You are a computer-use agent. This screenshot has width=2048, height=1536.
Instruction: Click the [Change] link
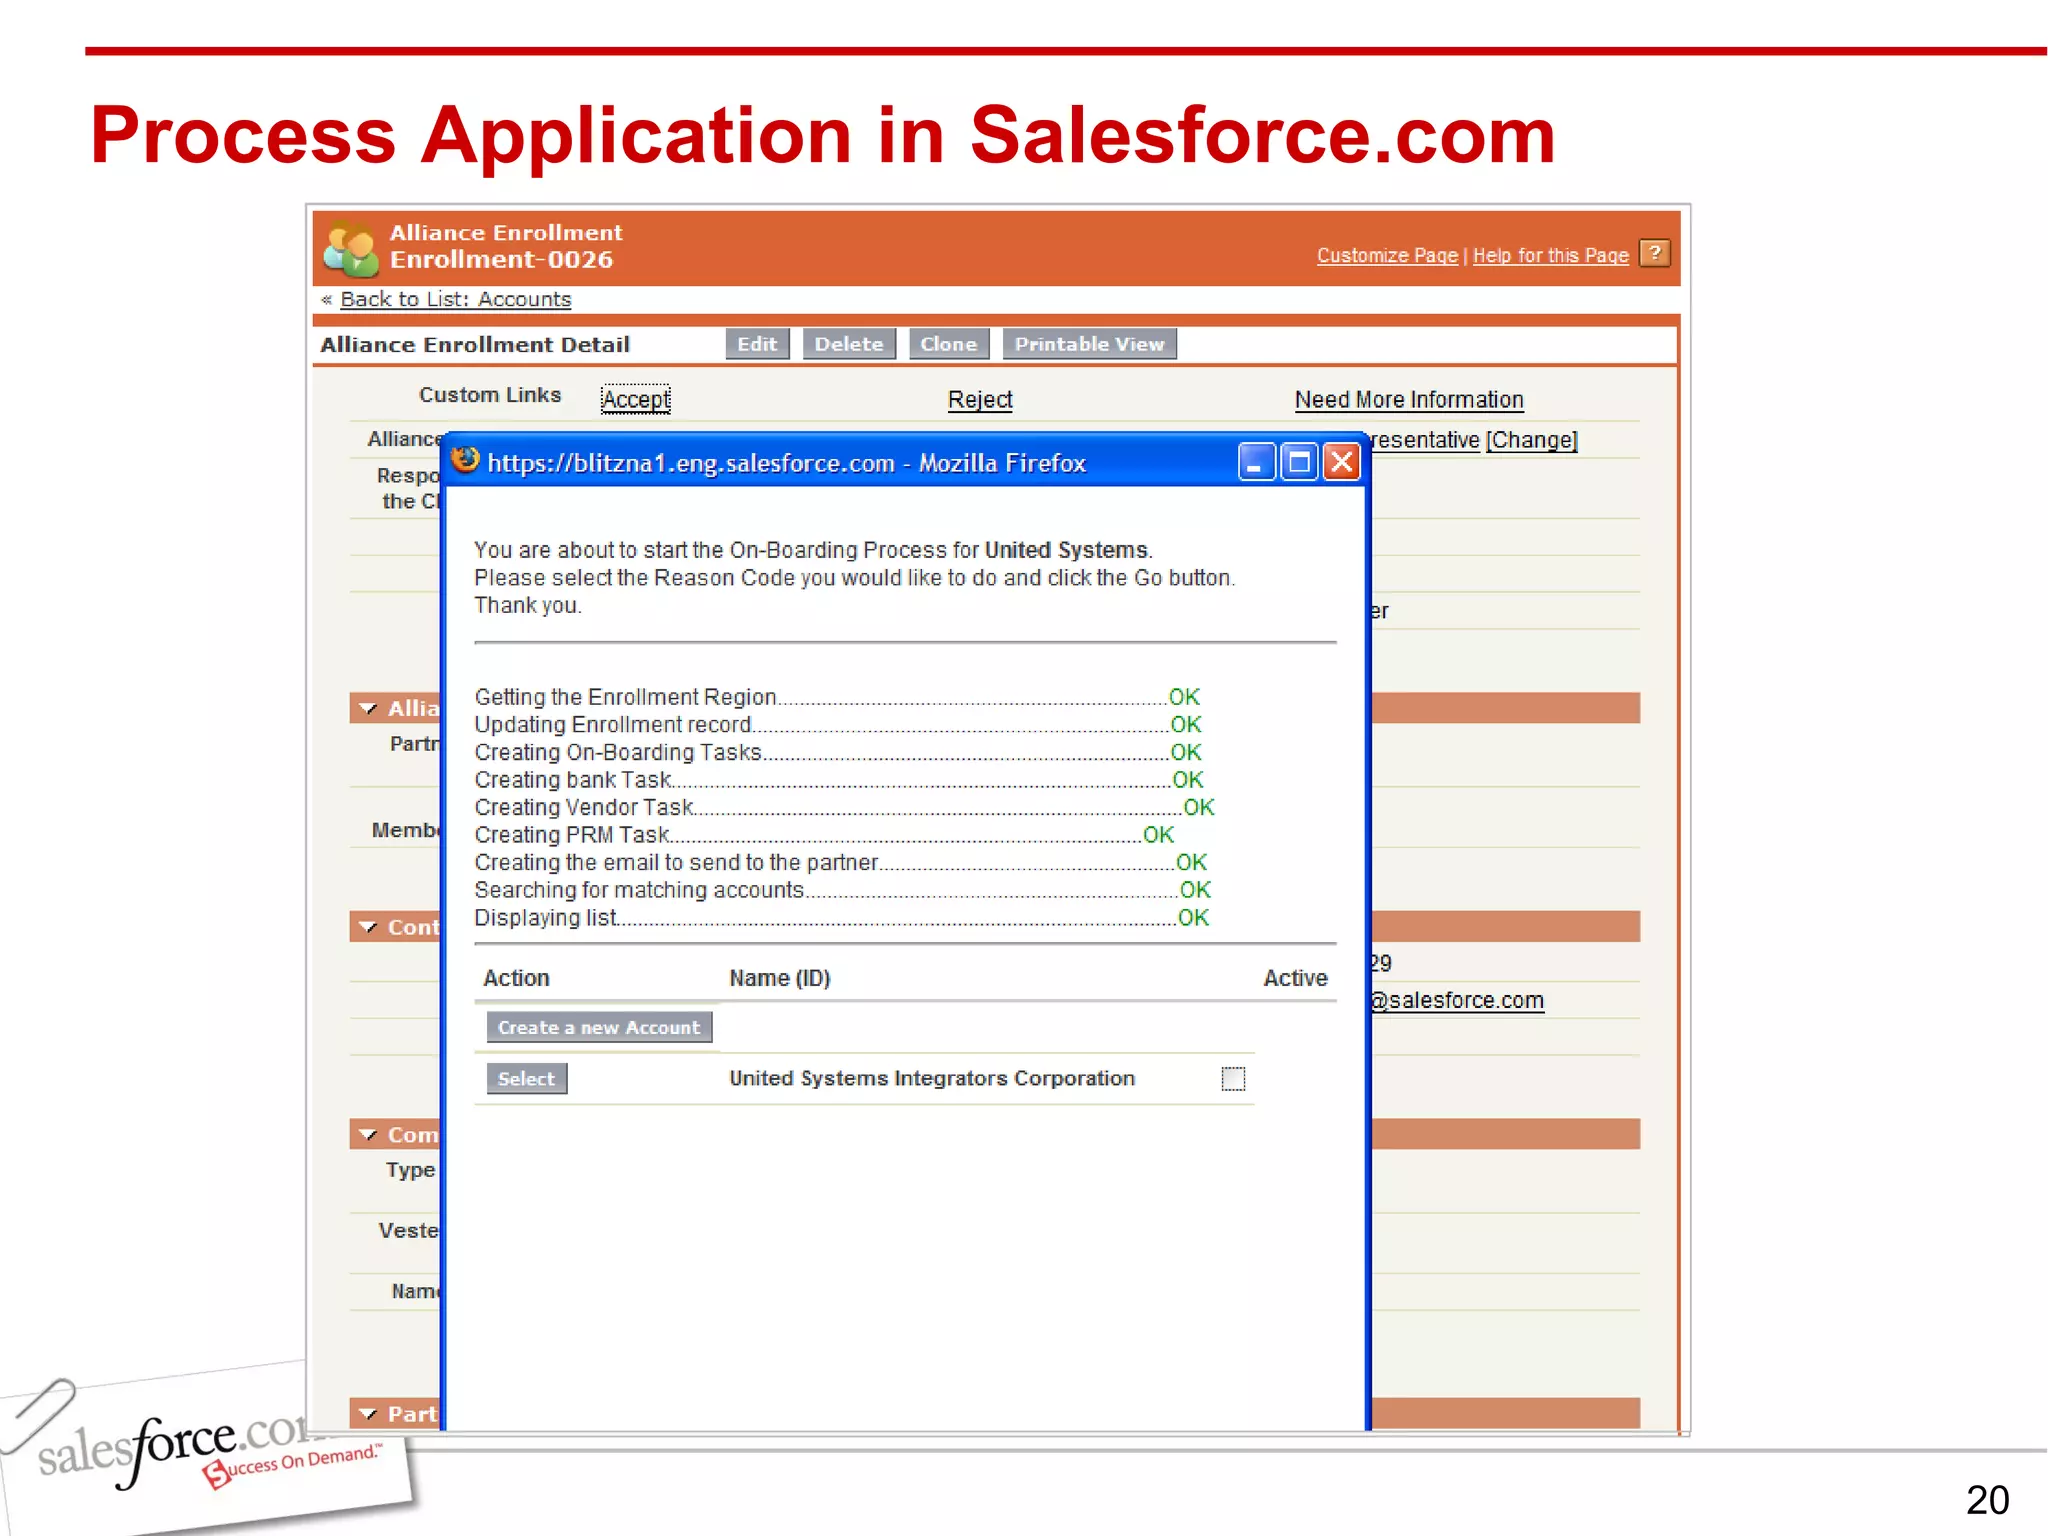pos(1531,440)
